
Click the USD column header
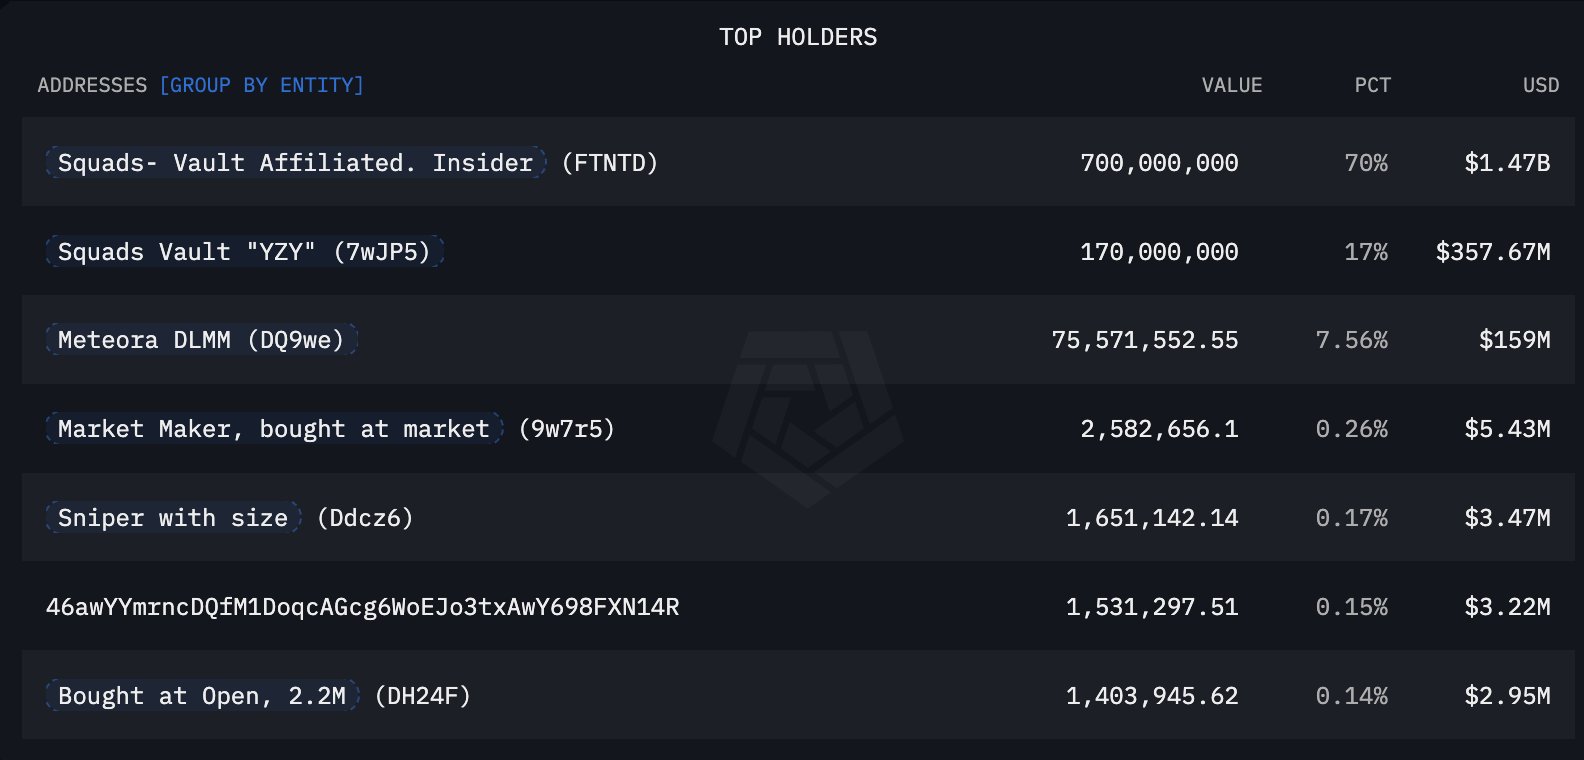click(x=1540, y=86)
